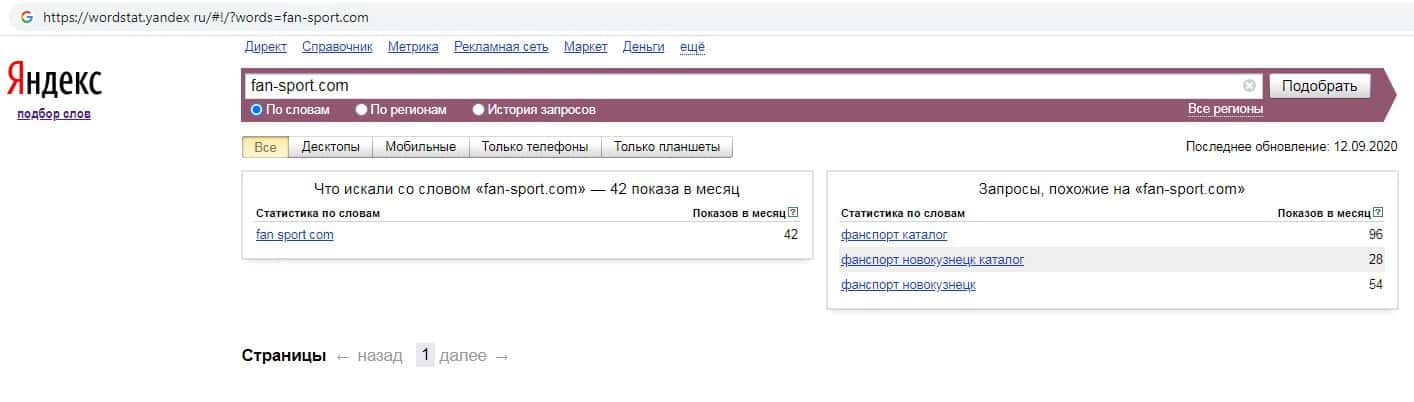
Task: Select the По регионам radio button
Action: [361, 110]
